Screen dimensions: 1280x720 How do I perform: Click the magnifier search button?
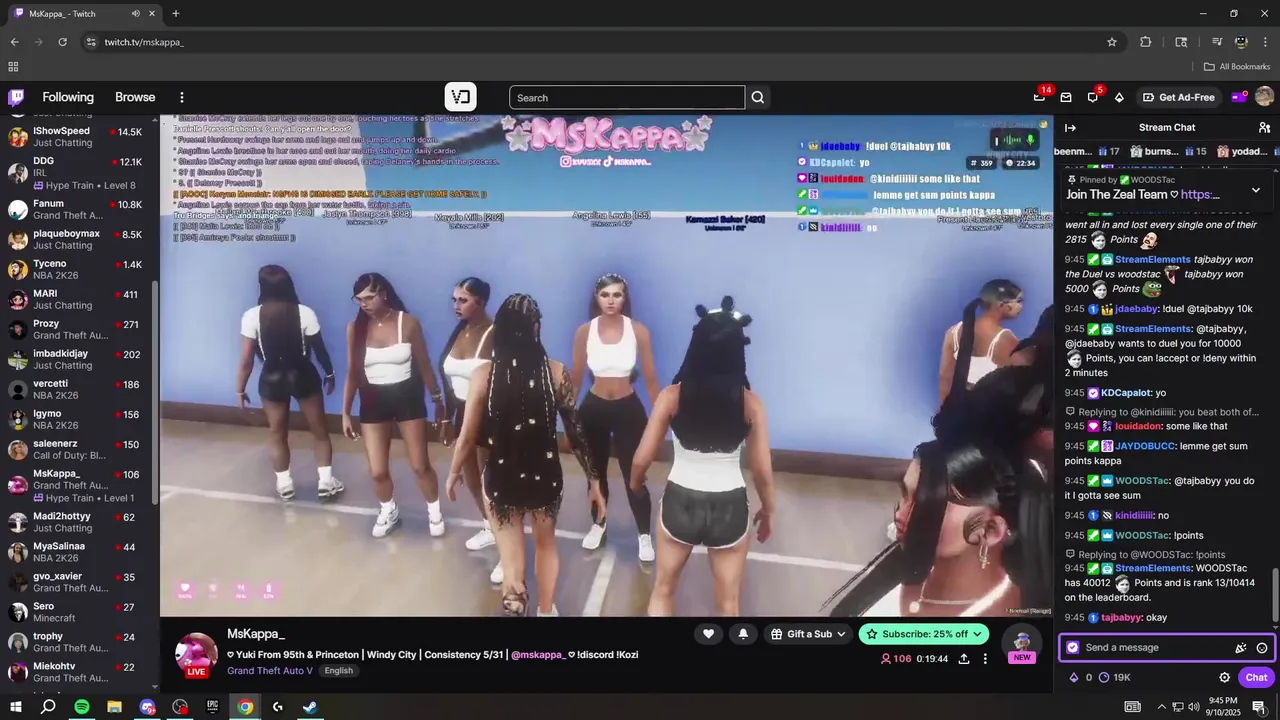(x=758, y=97)
